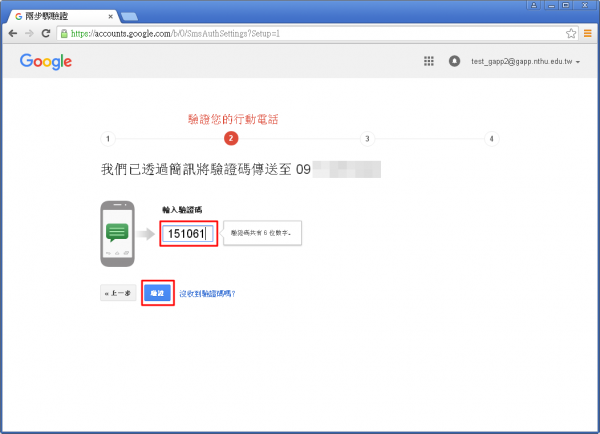
Task: Open the Google apps grid
Action: coord(429,61)
